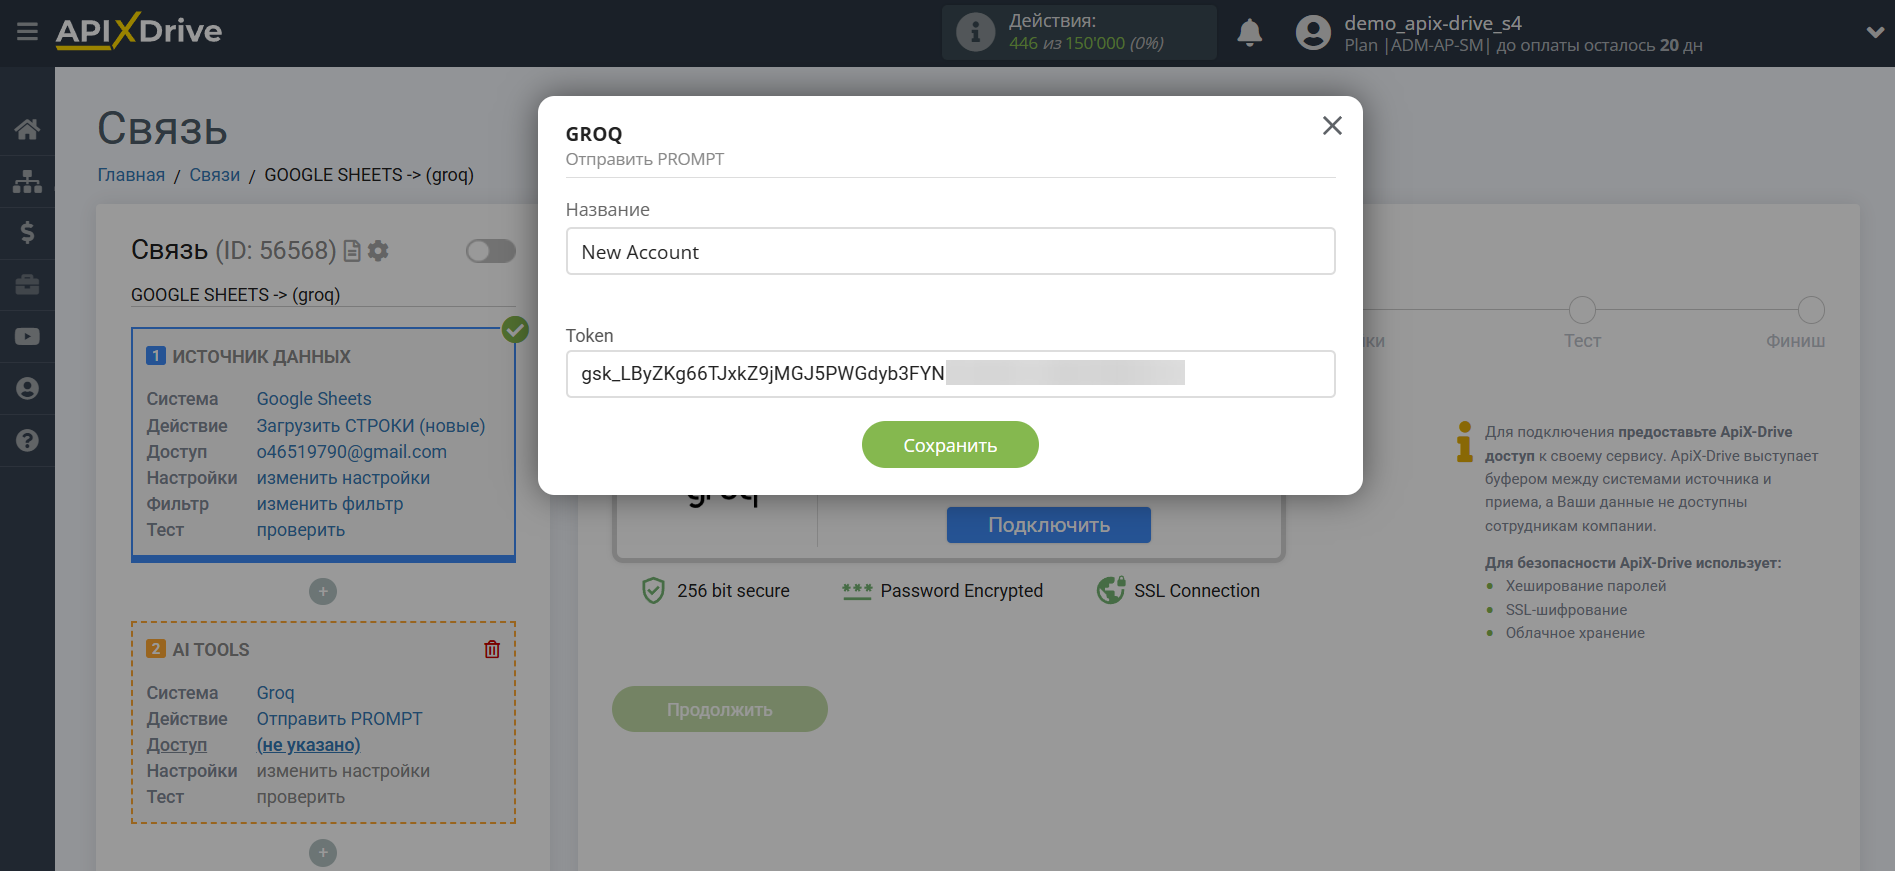Open connections sitemap icon in sidebar
The width and height of the screenshot is (1895, 871).
tap(27, 181)
